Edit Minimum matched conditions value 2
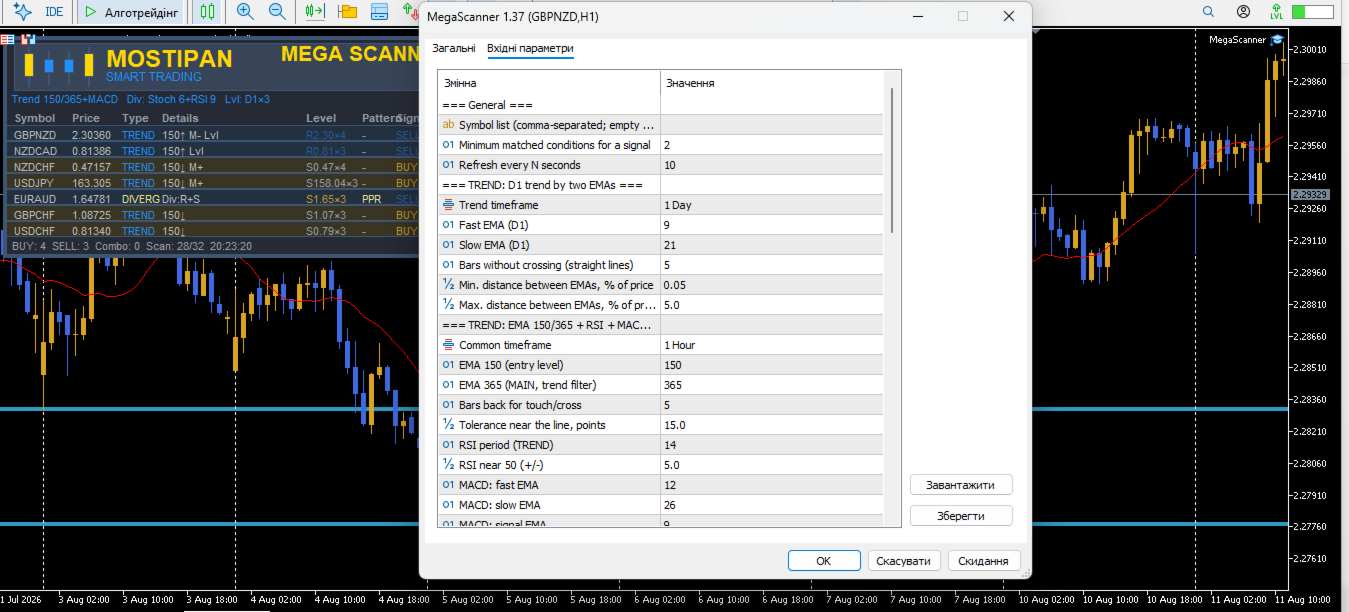This screenshot has width=1349, height=612. tap(771, 145)
